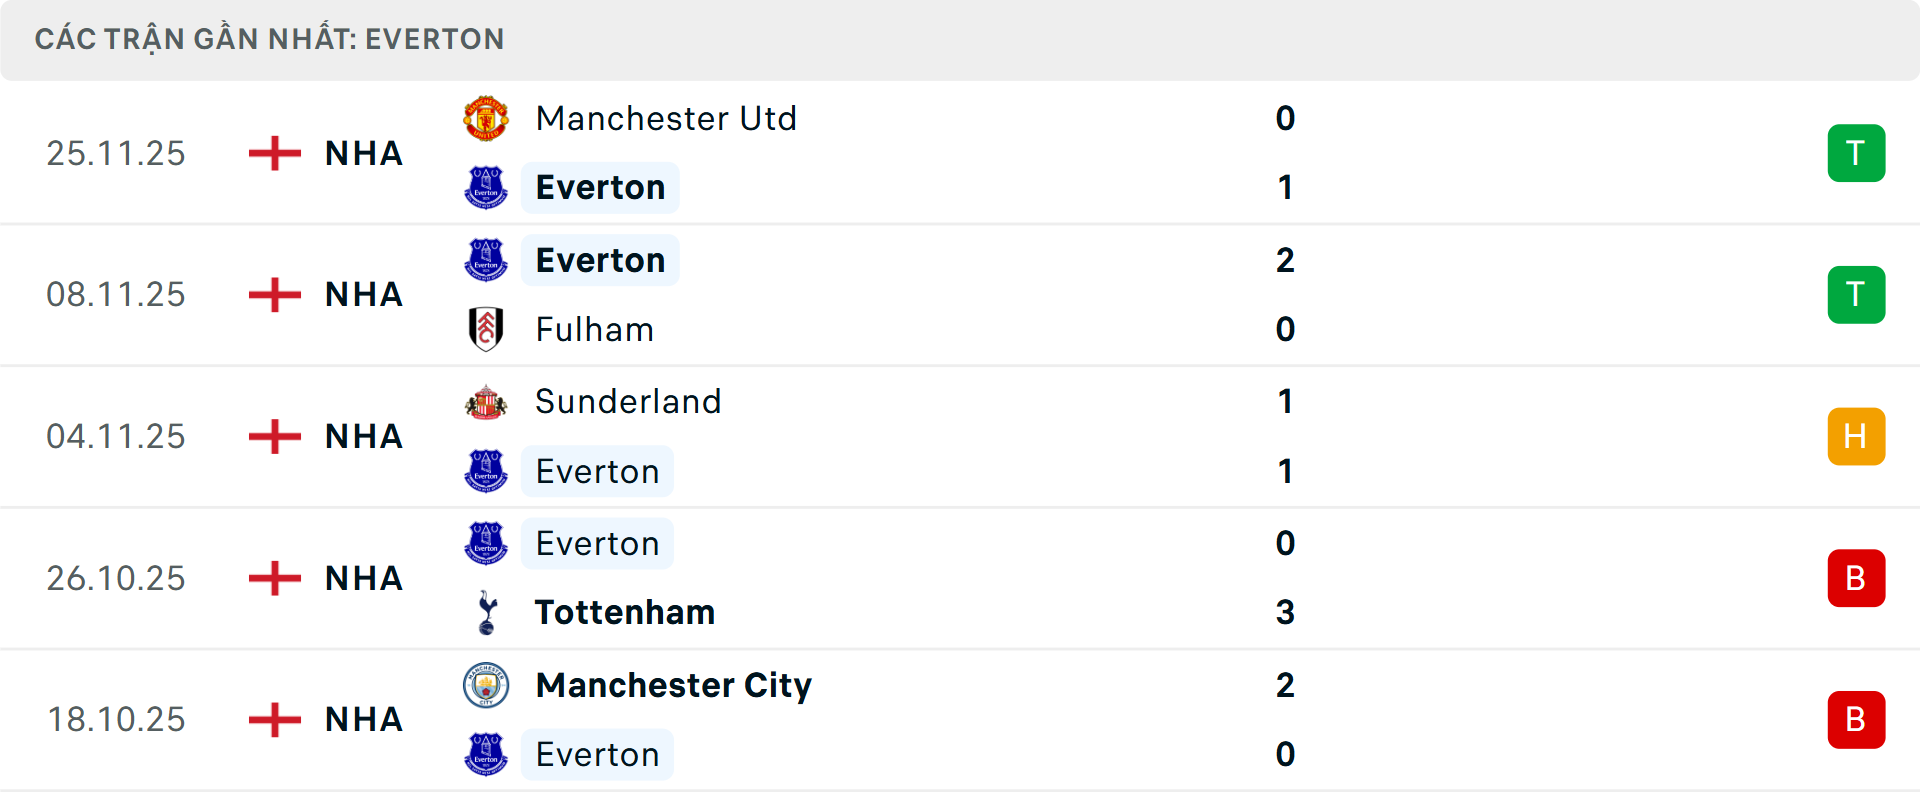Click the Tottenham club crest
This screenshot has height=792, width=1920.
[486, 612]
